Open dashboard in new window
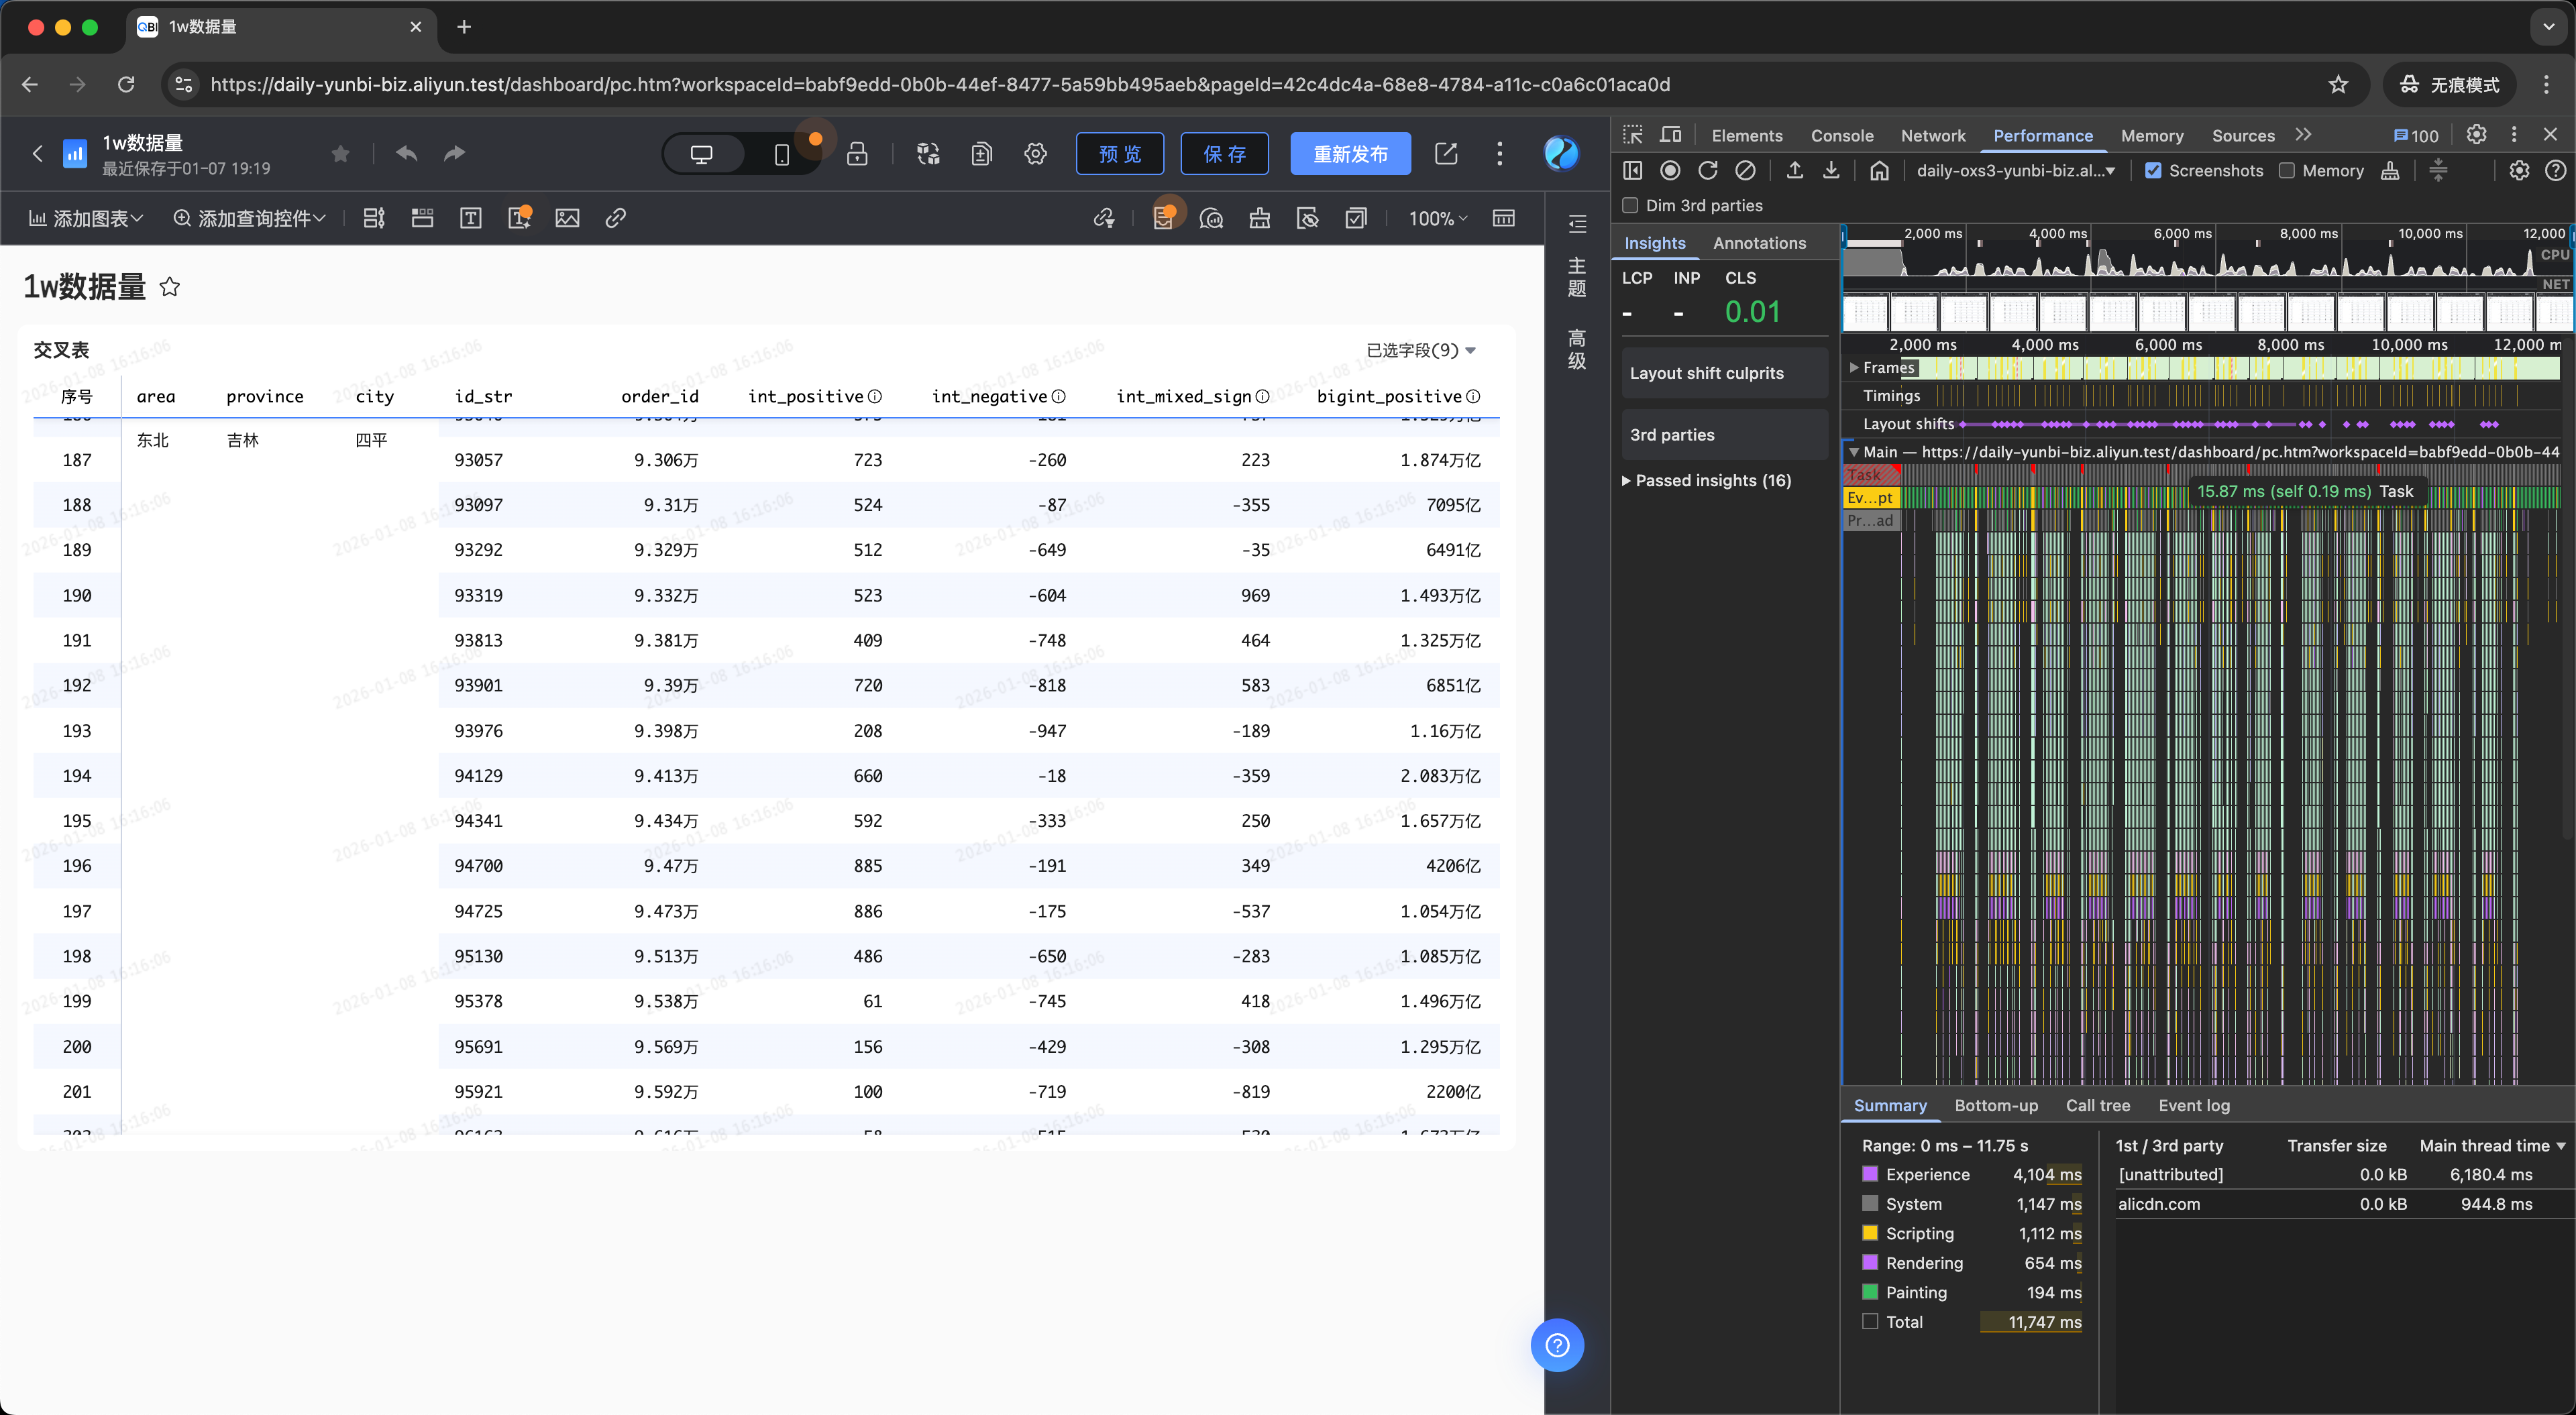This screenshot has height=1415, width=2576. tap(1446, 153)
